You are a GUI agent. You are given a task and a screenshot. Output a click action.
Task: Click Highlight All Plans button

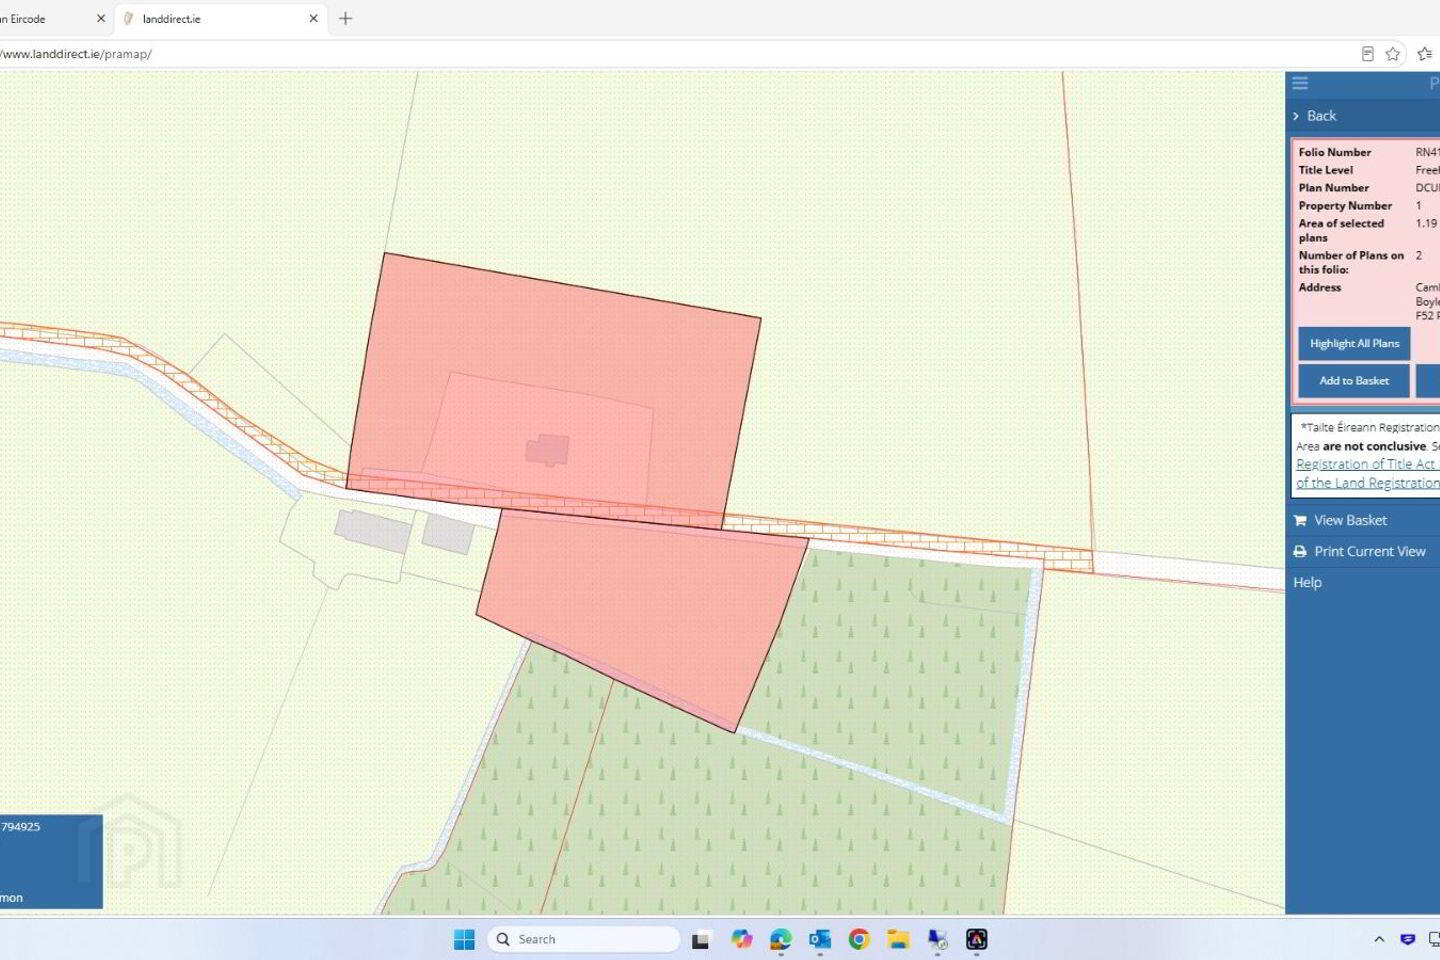1354,344
